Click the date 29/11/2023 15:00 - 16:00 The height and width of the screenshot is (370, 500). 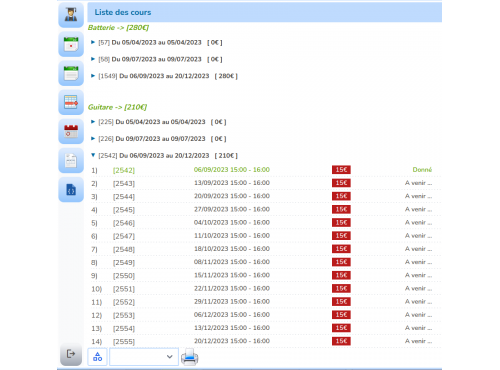tap(232, 301)
